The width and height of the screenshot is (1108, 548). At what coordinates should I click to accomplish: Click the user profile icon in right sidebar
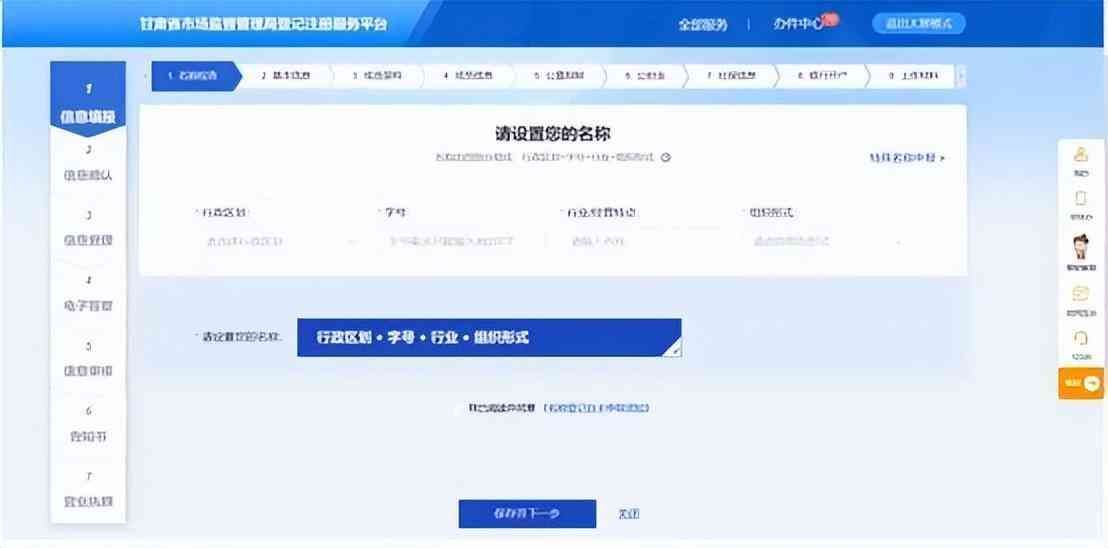1080,154
